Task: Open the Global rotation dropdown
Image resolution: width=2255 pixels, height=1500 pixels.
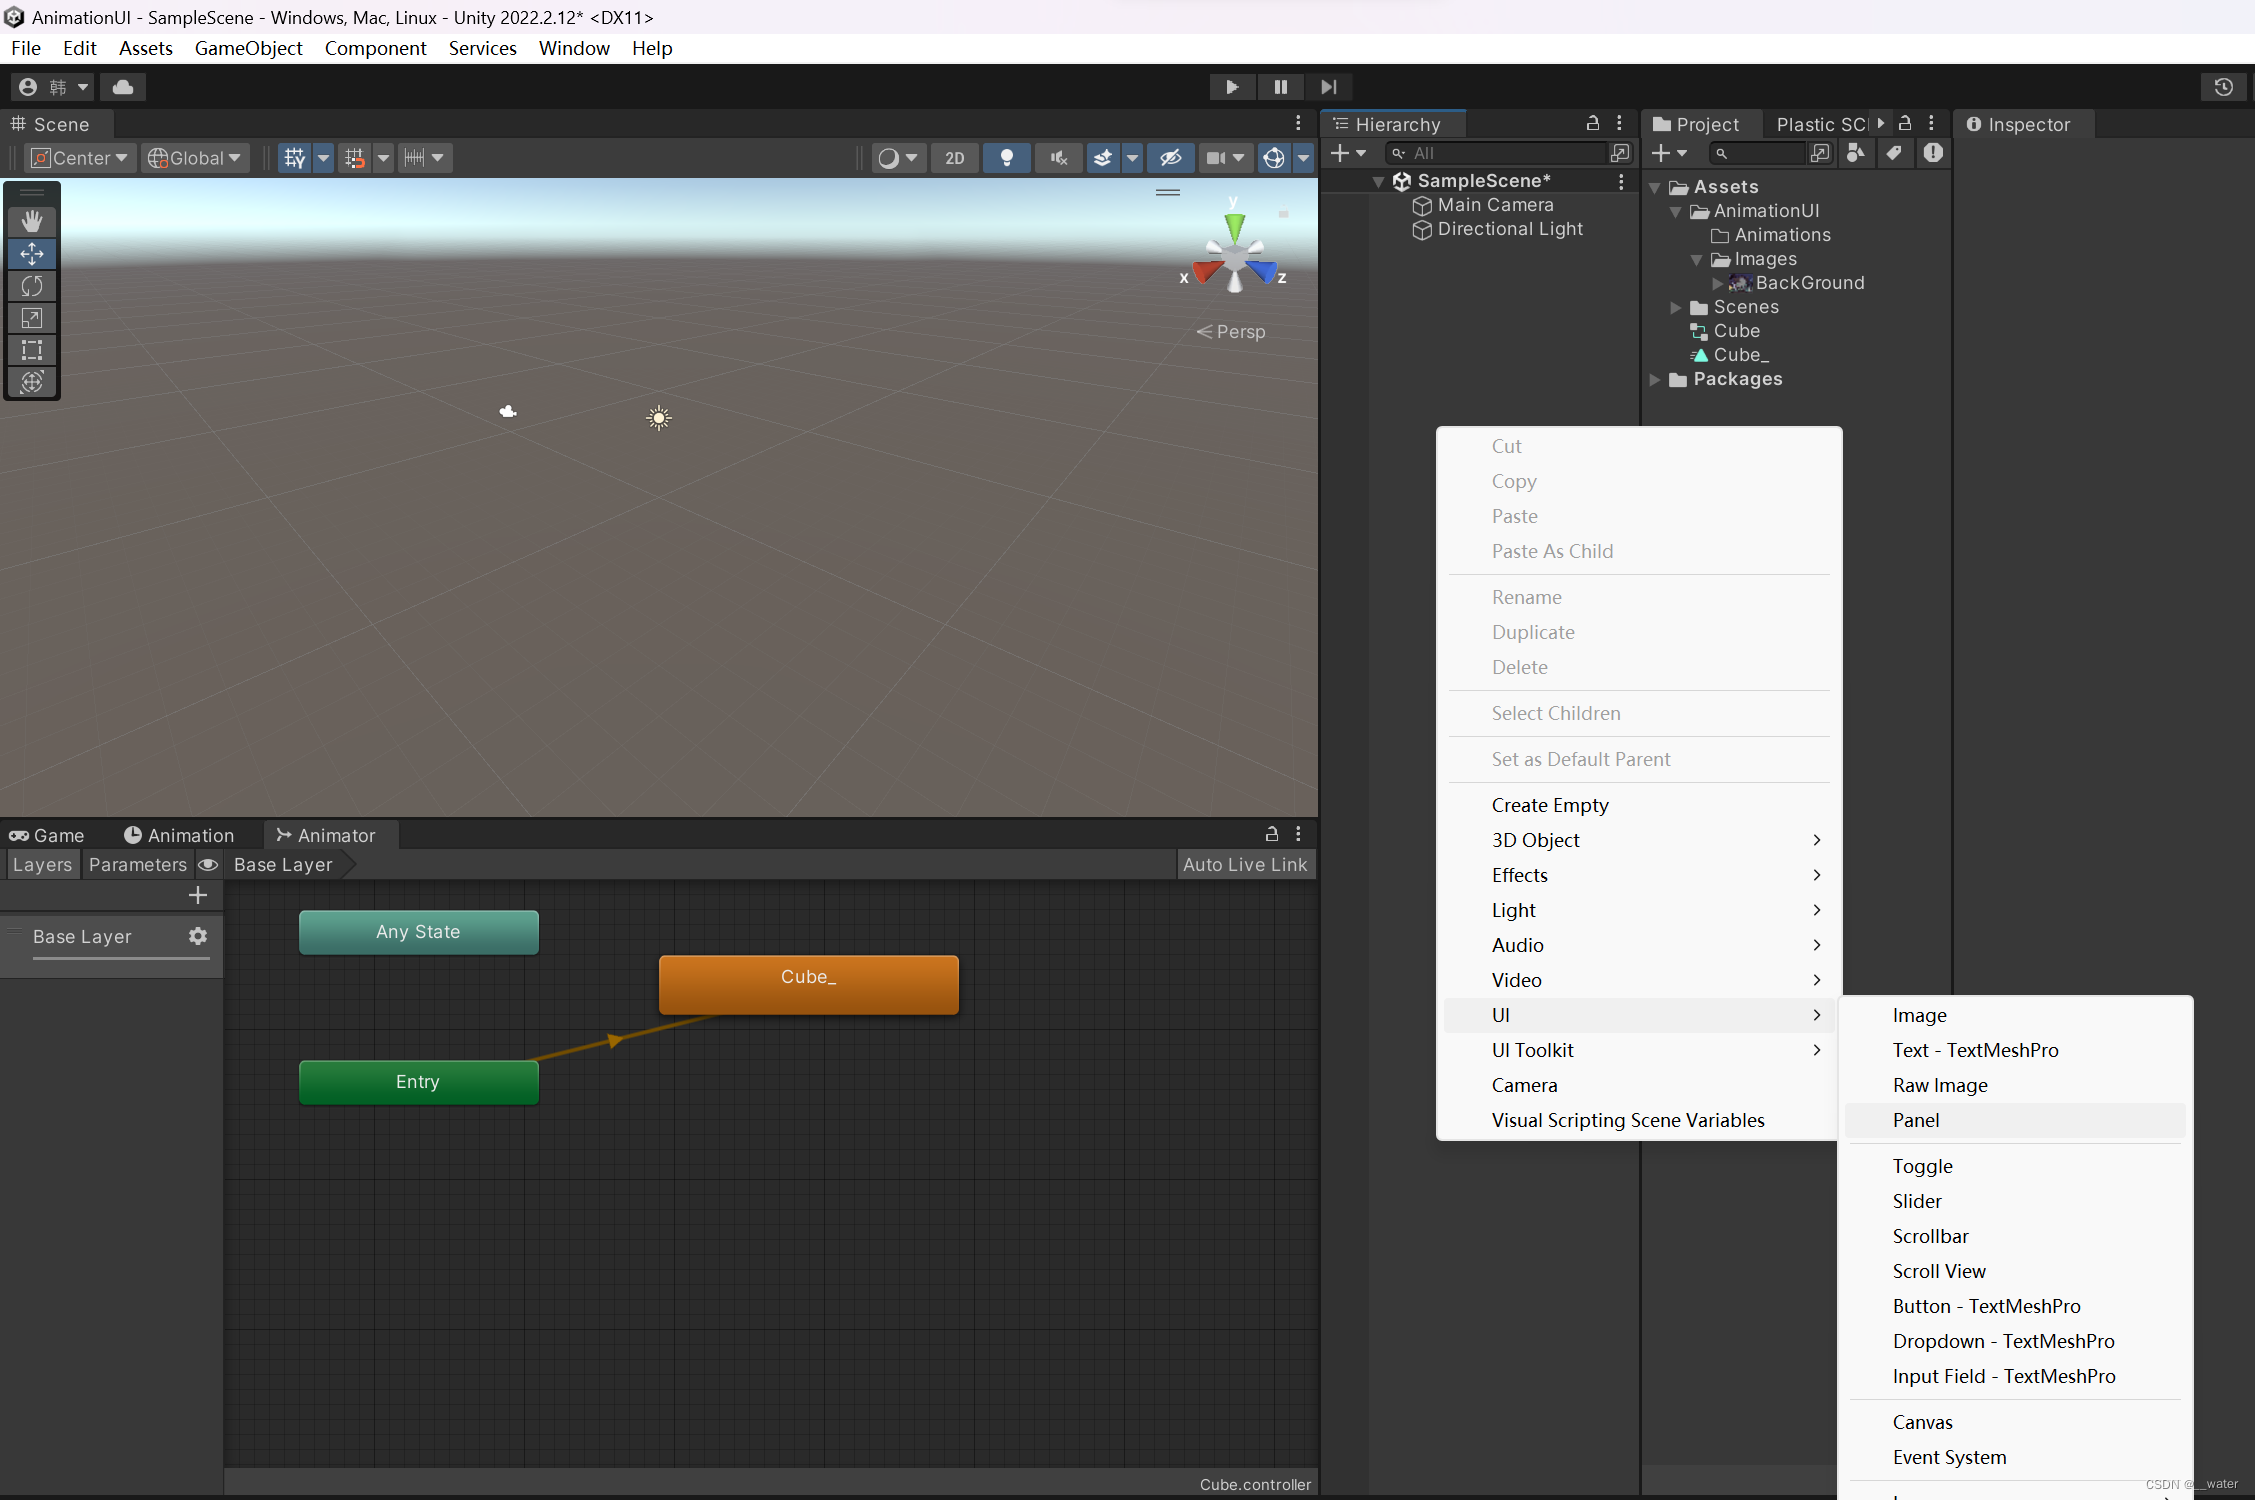Action: [195, 158]
